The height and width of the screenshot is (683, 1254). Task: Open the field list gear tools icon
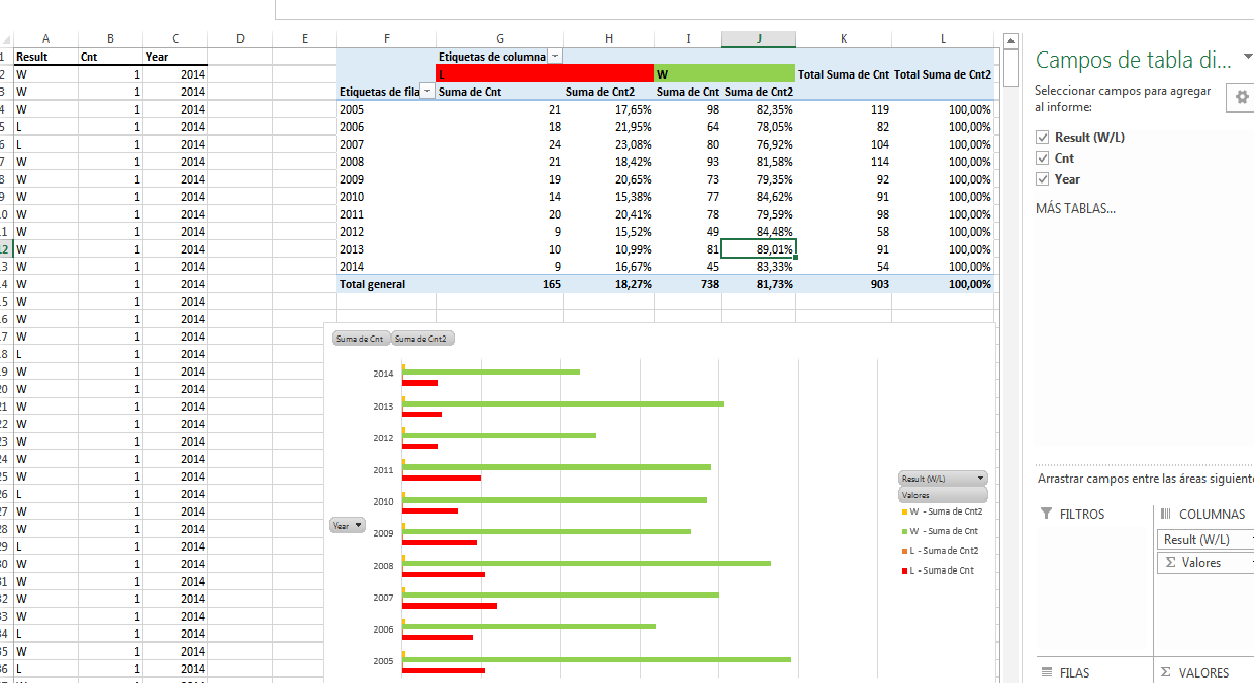1242,97
